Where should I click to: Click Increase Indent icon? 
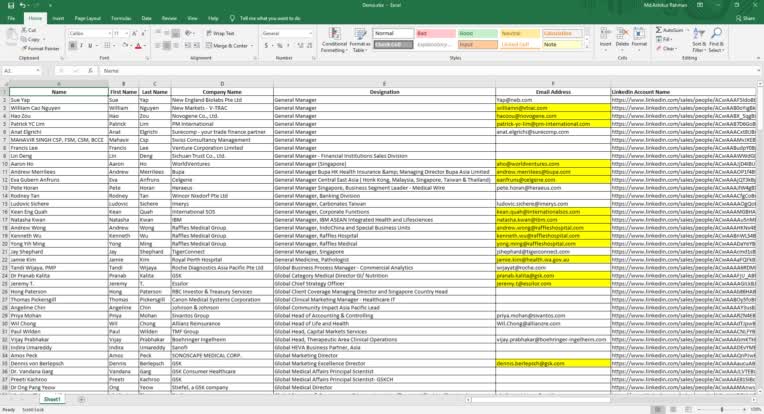[x=196, y=45]
